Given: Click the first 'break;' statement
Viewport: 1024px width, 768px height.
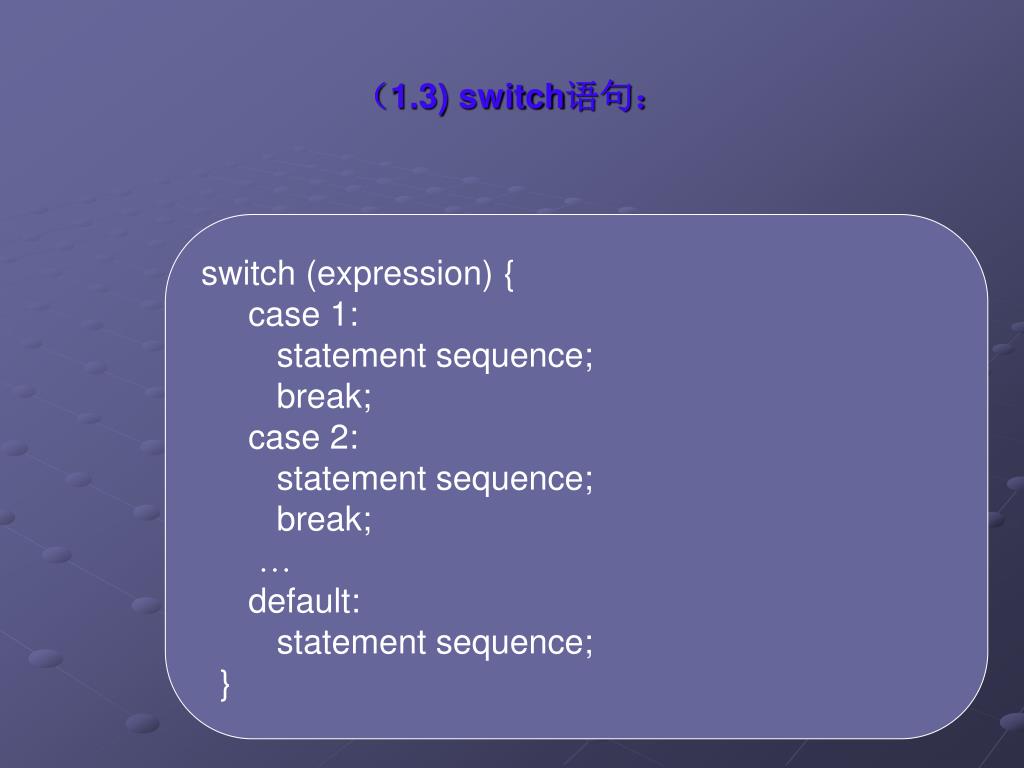Looking at the screenshot, I should click(x=324, y=397).
